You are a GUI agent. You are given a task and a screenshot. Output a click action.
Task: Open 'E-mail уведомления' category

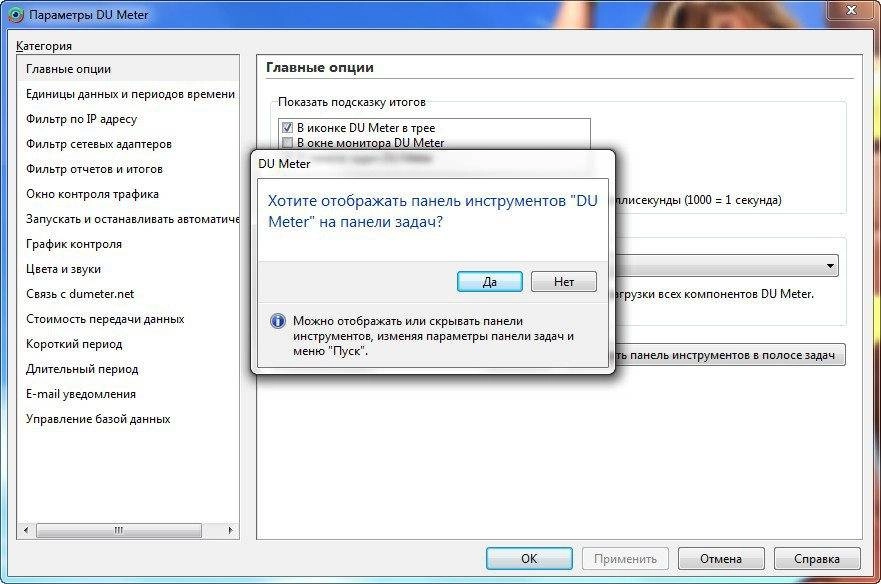coord(128,394)
